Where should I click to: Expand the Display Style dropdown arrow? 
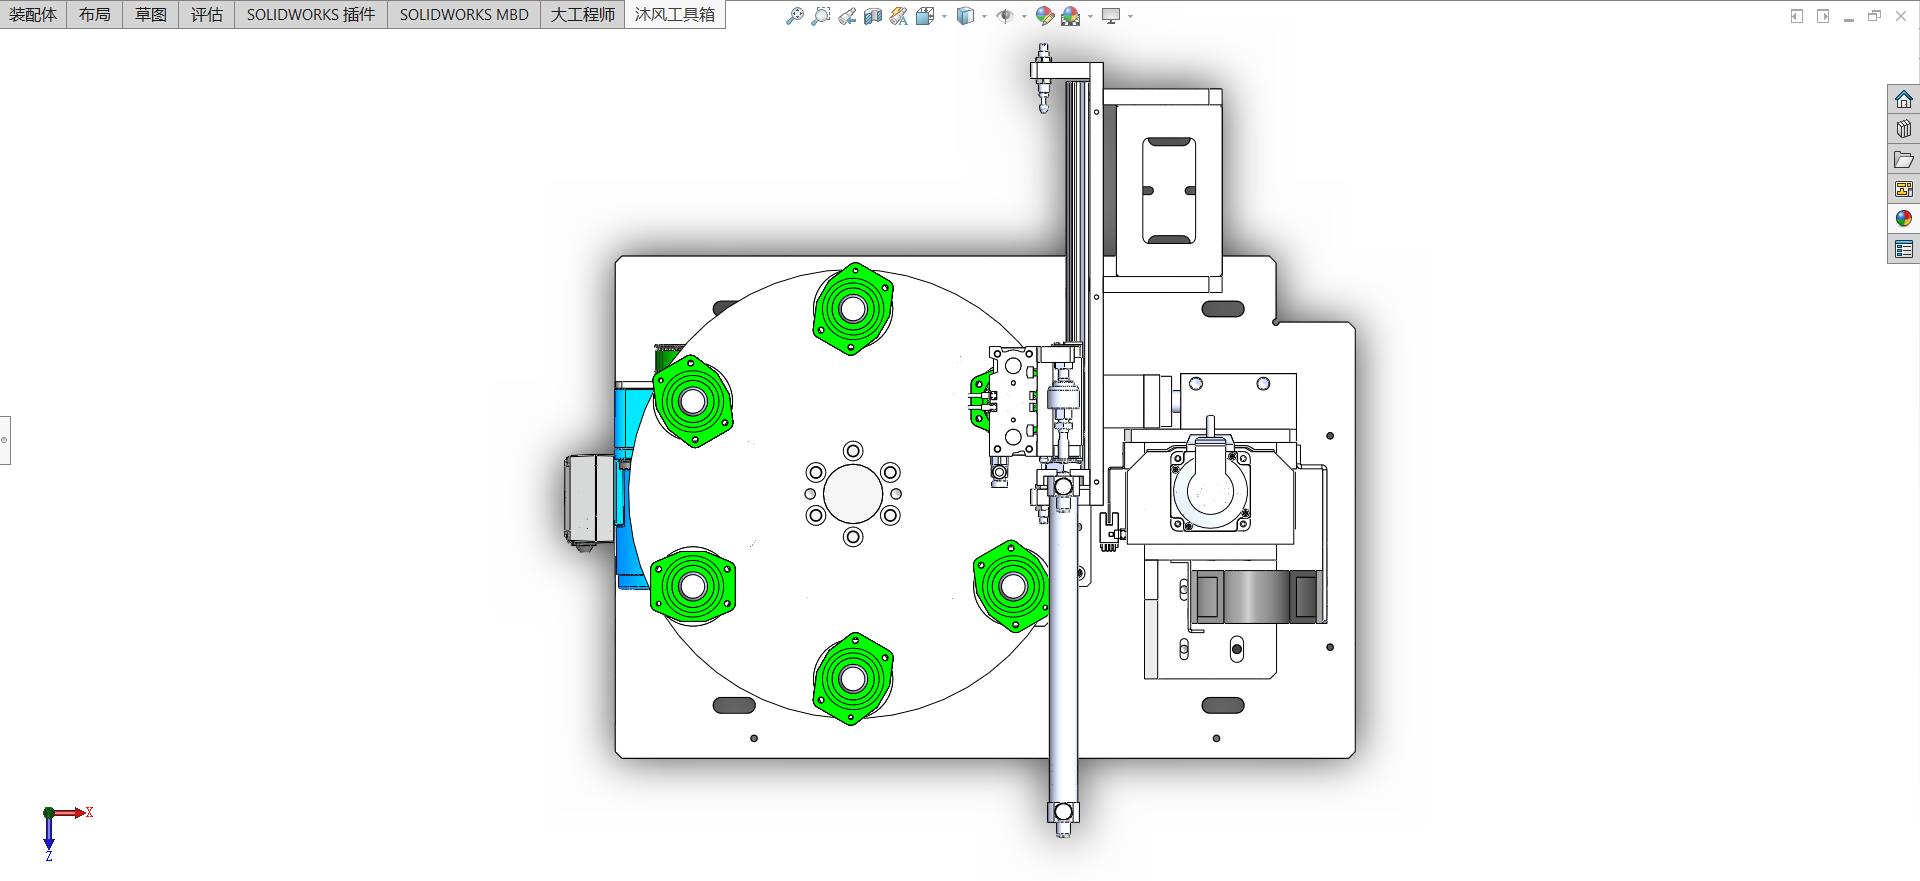click(984, 16)
